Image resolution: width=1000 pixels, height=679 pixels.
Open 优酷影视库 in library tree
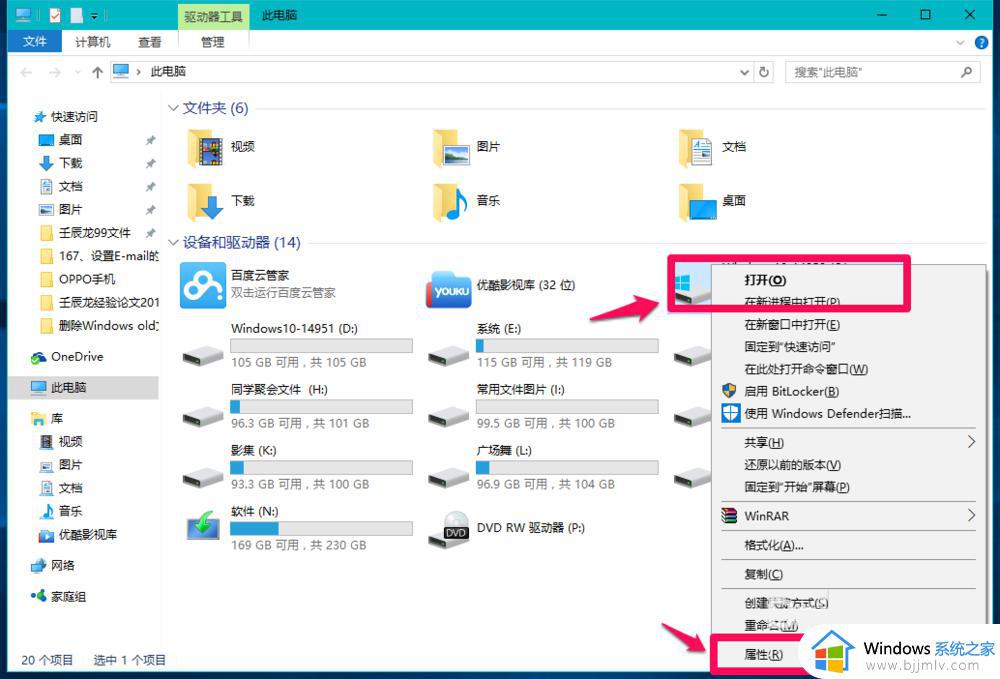click(x=88, y=535)
